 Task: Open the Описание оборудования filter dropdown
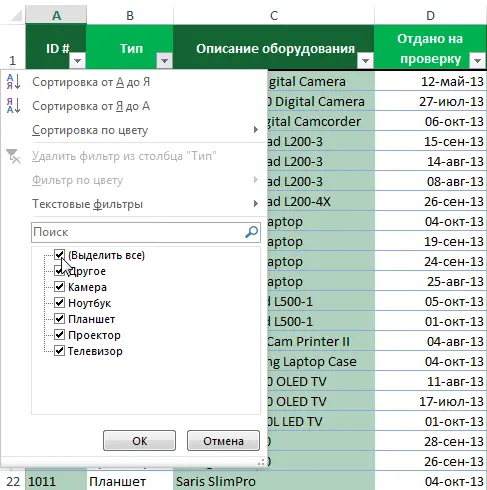365,61
